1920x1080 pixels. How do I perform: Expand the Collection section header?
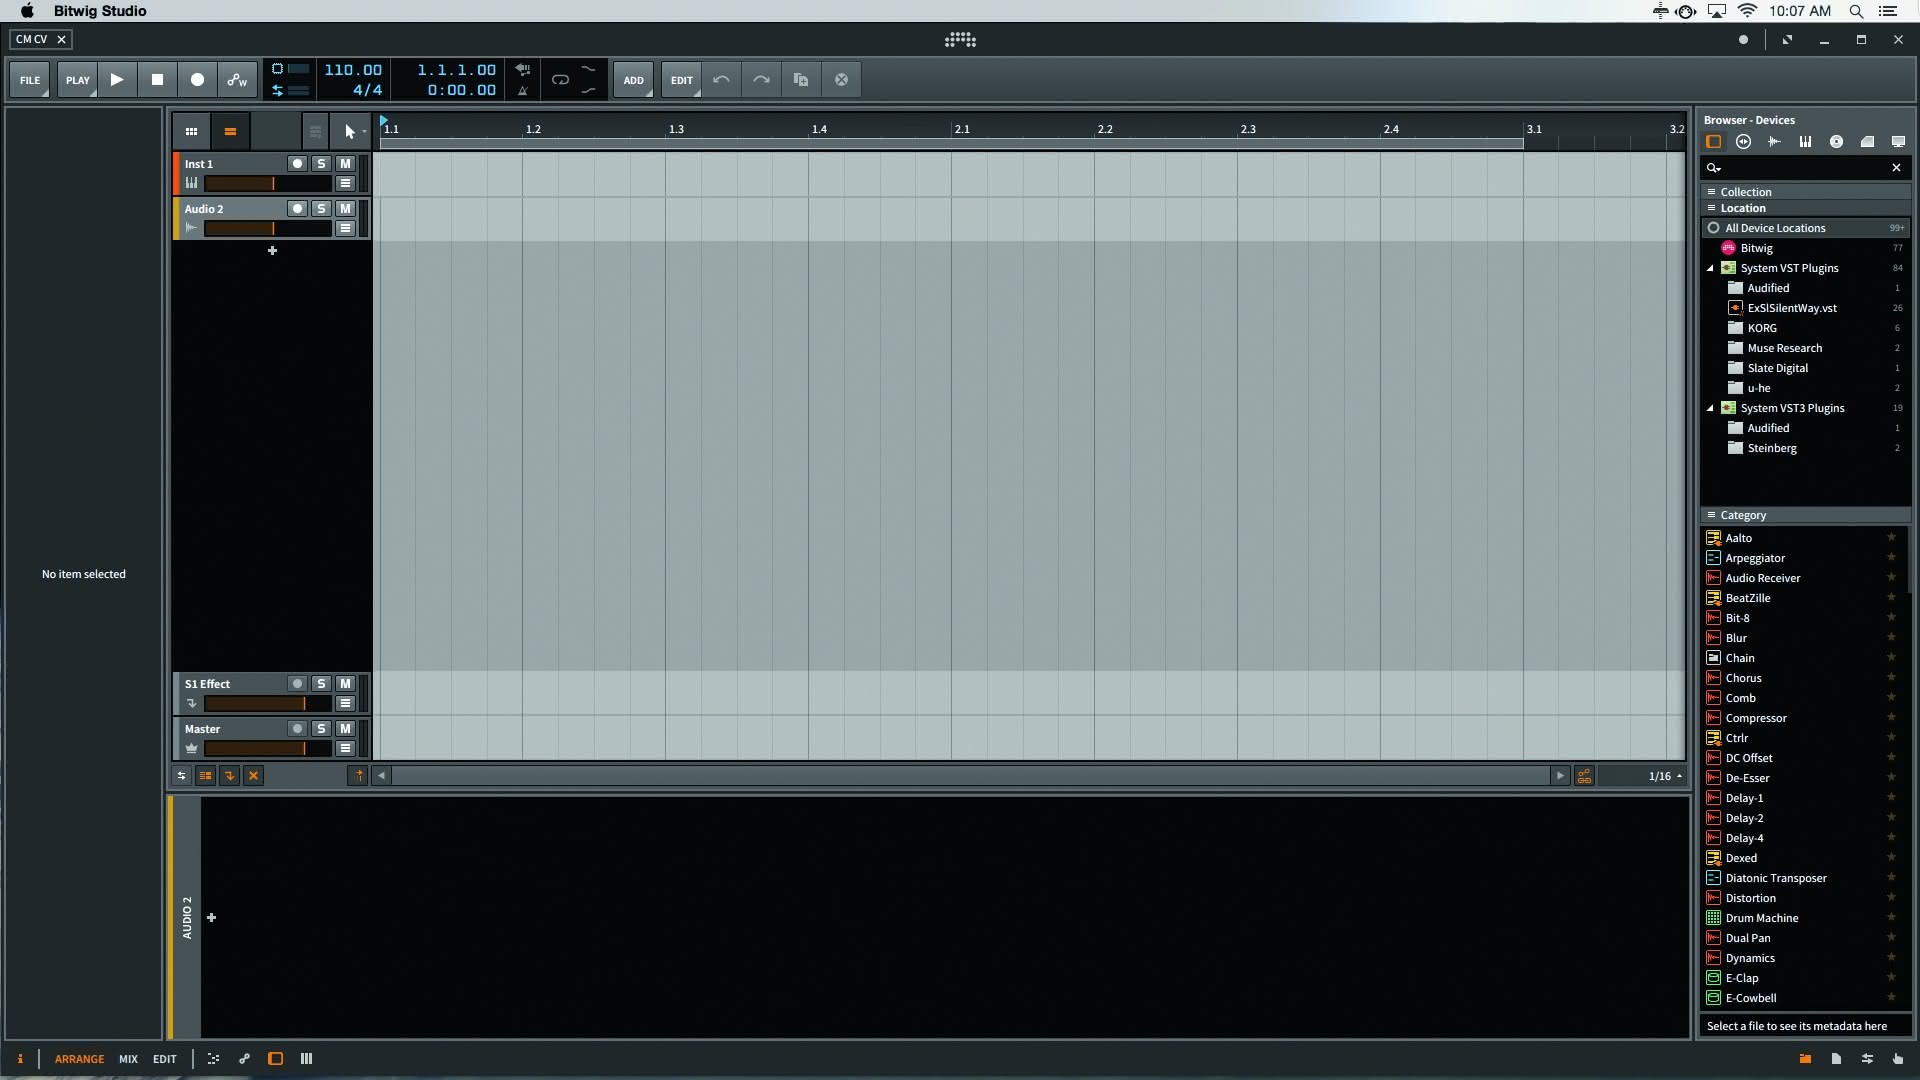[1806, 192]
